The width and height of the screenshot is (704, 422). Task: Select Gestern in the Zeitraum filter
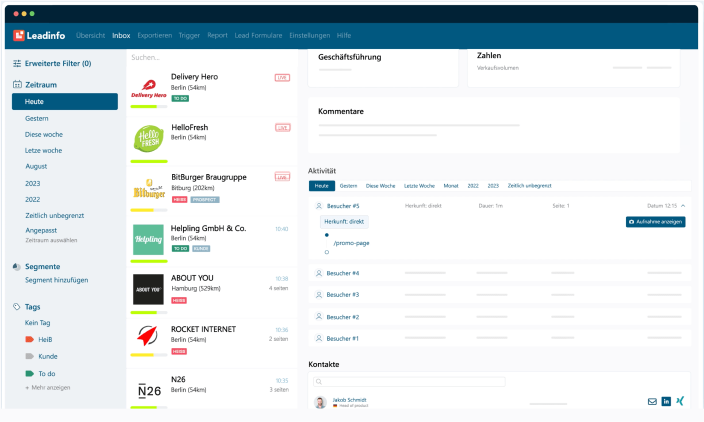tap(37, 118)
